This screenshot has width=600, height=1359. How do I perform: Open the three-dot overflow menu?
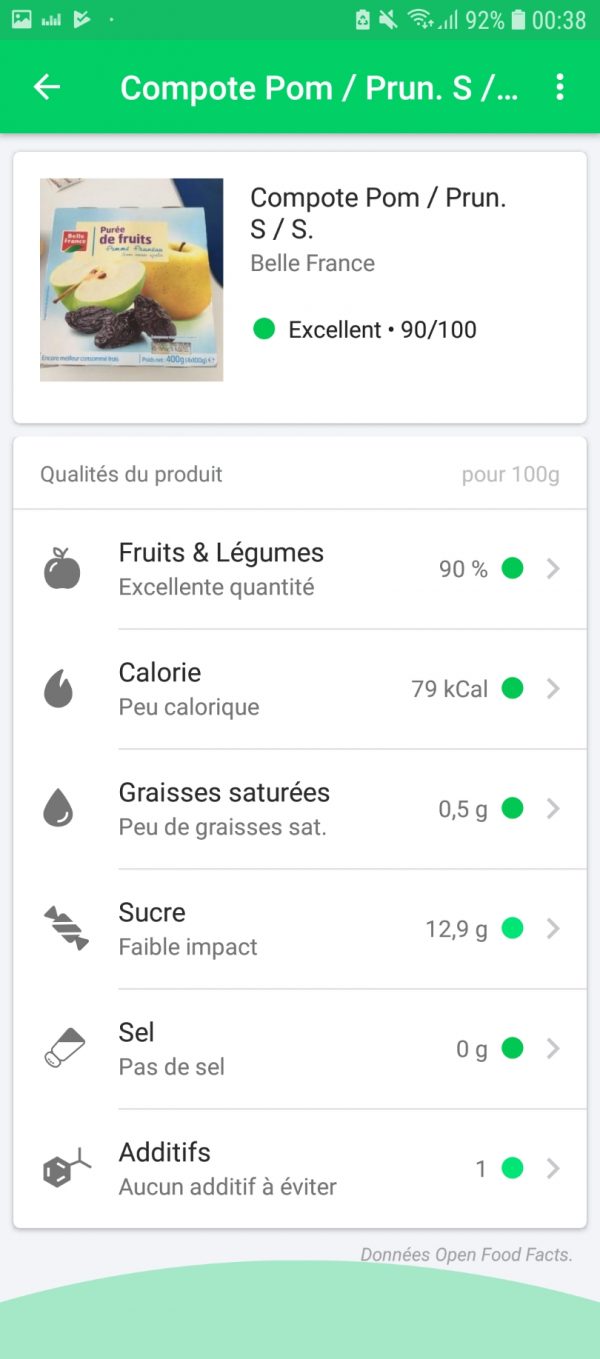560,88
